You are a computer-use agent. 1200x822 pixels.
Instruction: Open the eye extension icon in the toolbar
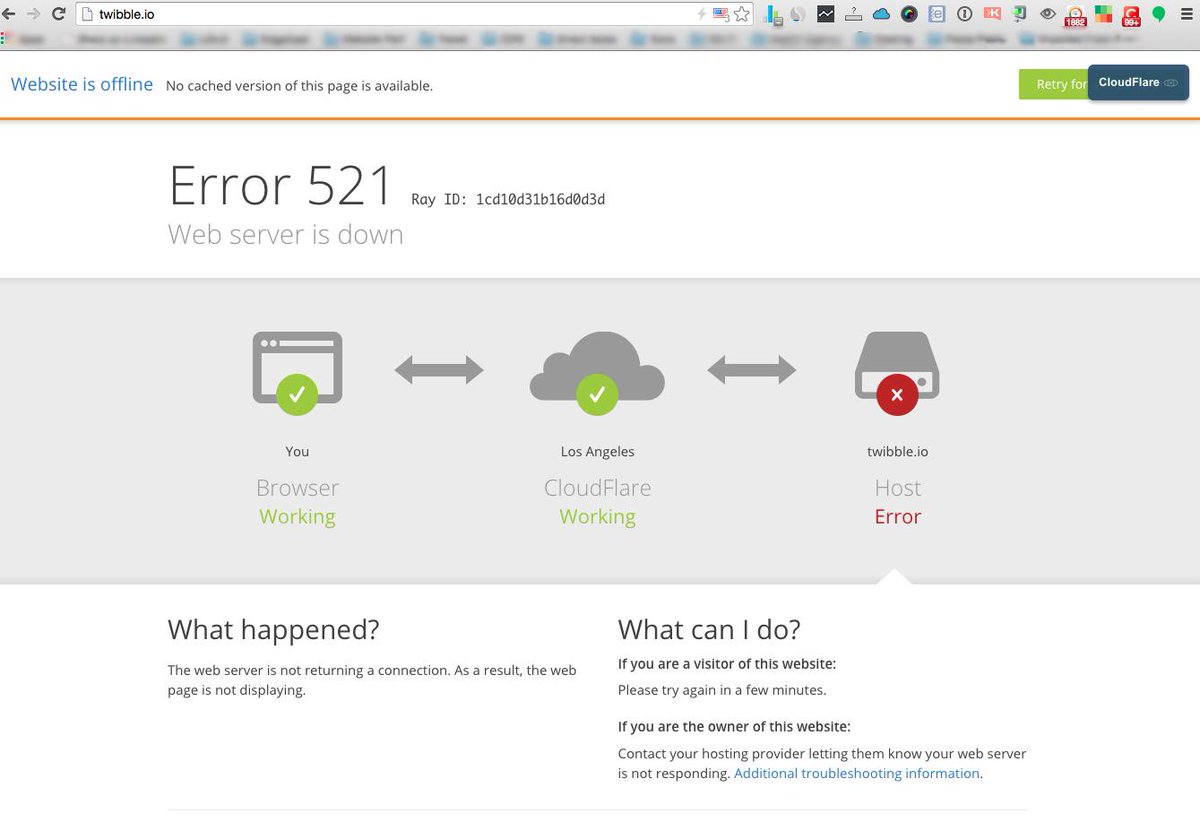pyautogui.click(x=1047, y=14)
